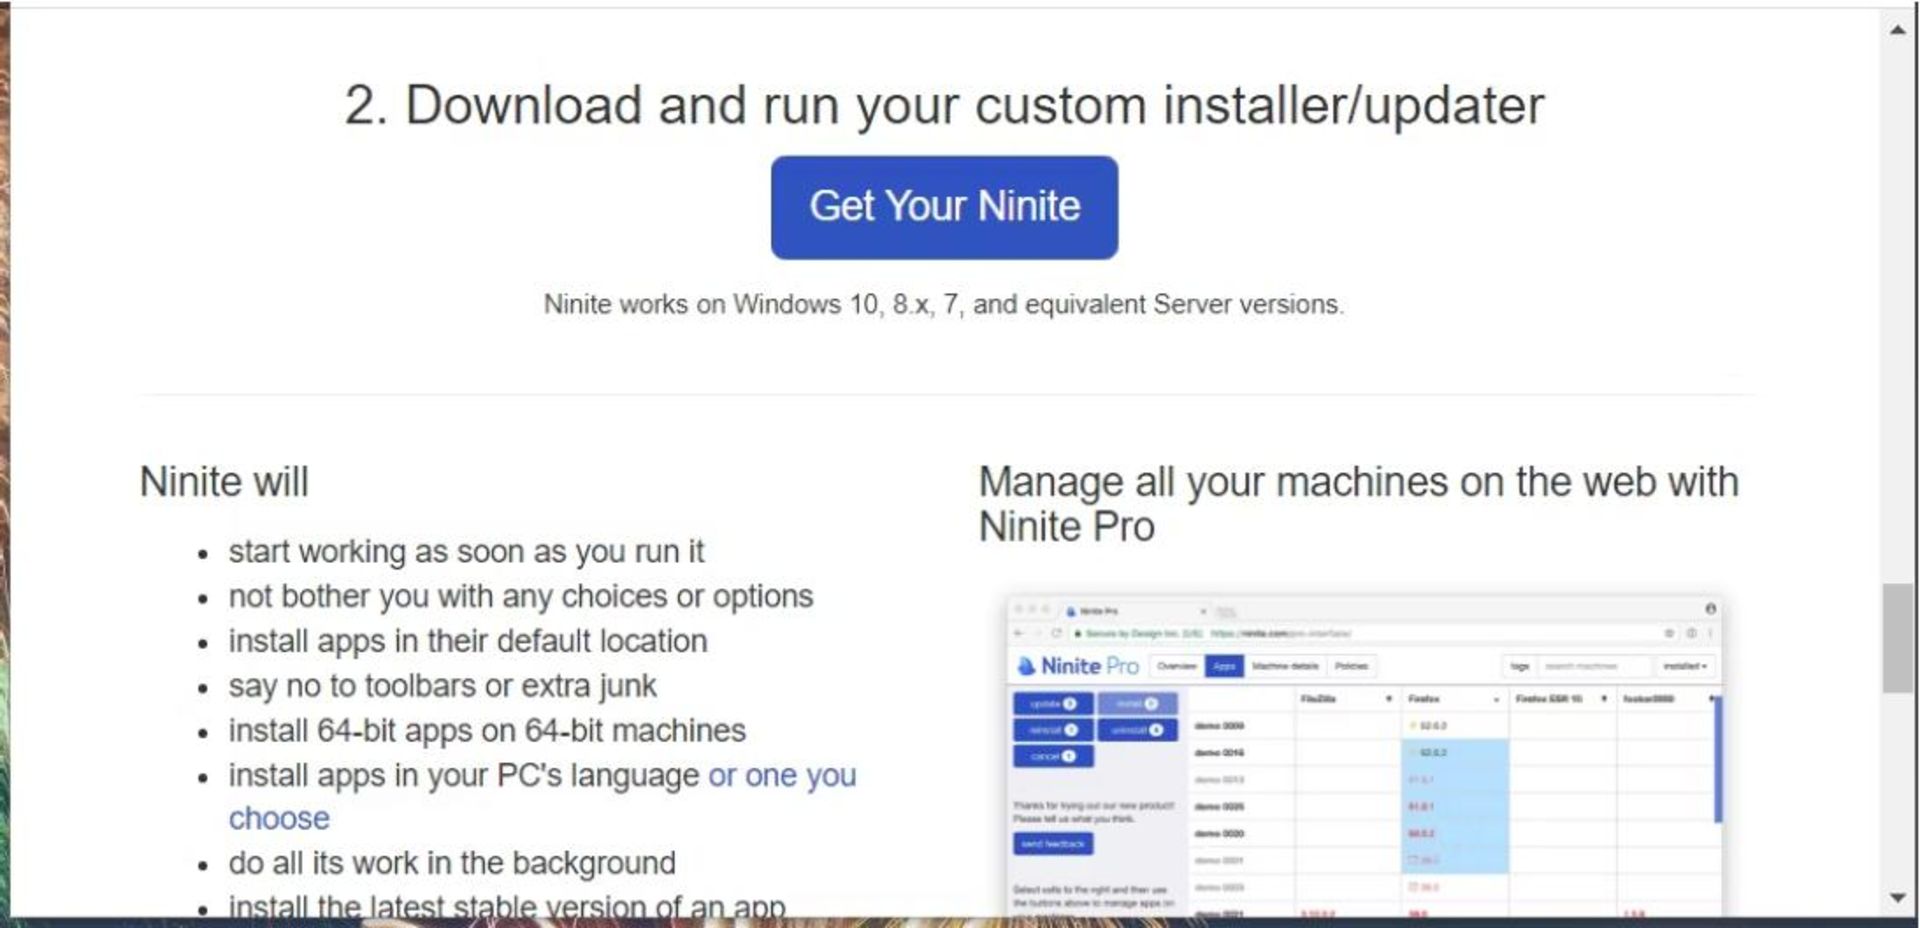Image resolution: width=1920 pixels, height=928 pixels.
Task: Click "install apps in their default location"
Action: (x=468, y=641)
